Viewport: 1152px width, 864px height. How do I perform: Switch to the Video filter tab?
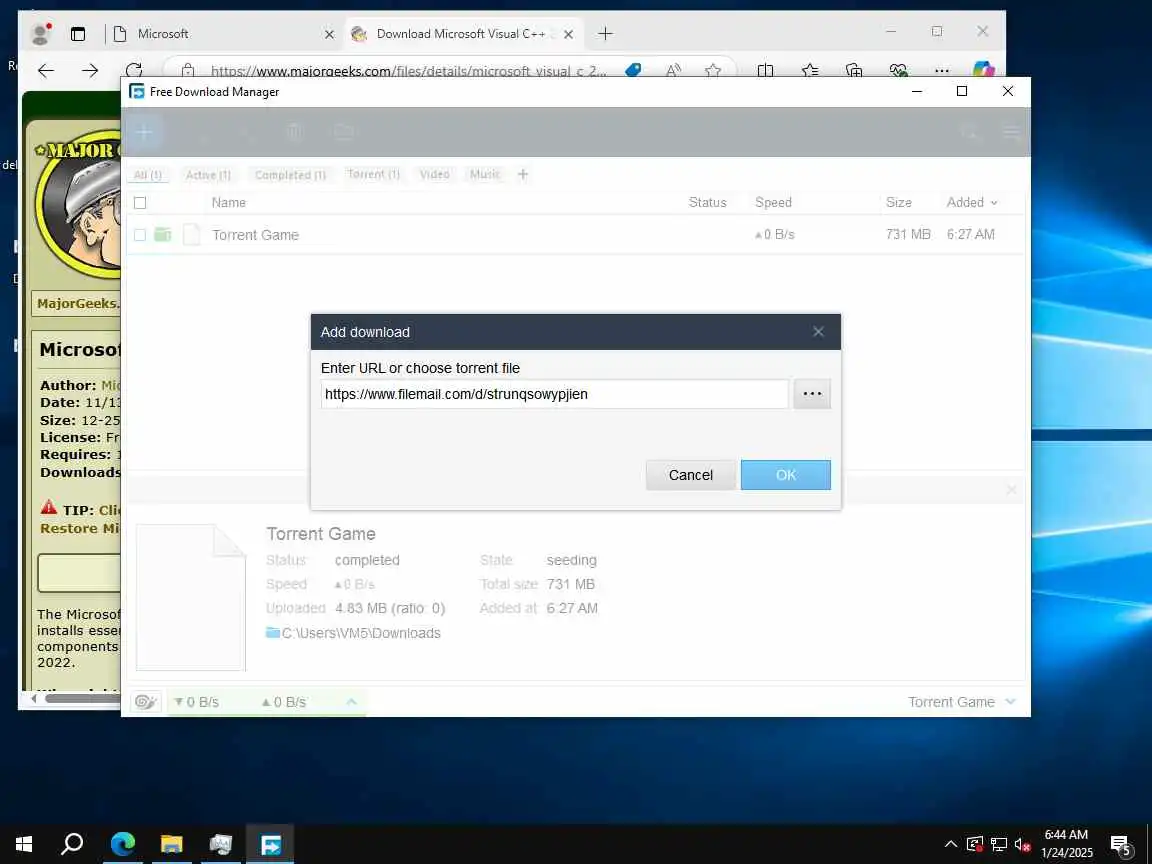[434, 174]
